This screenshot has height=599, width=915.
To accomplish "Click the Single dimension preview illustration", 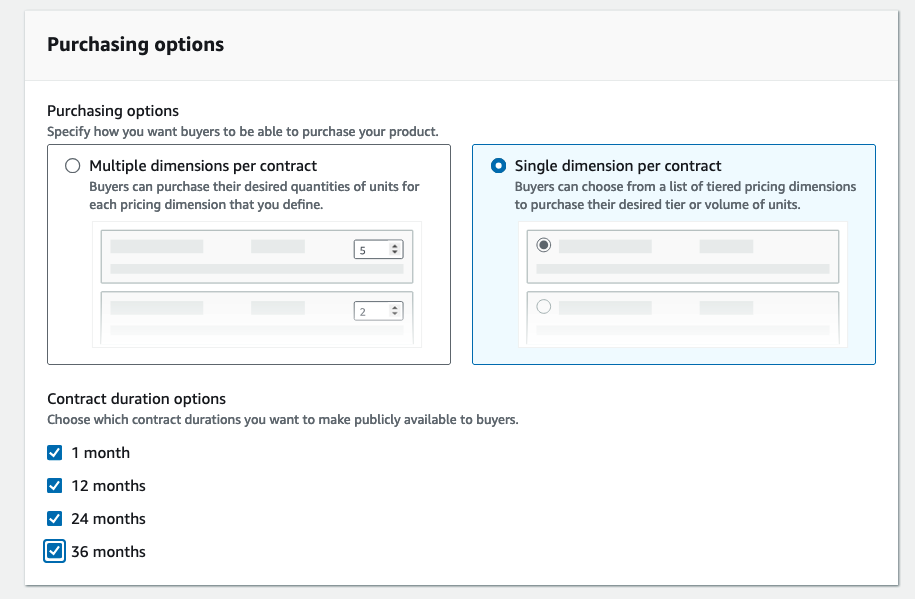I will tap(682, 284).
